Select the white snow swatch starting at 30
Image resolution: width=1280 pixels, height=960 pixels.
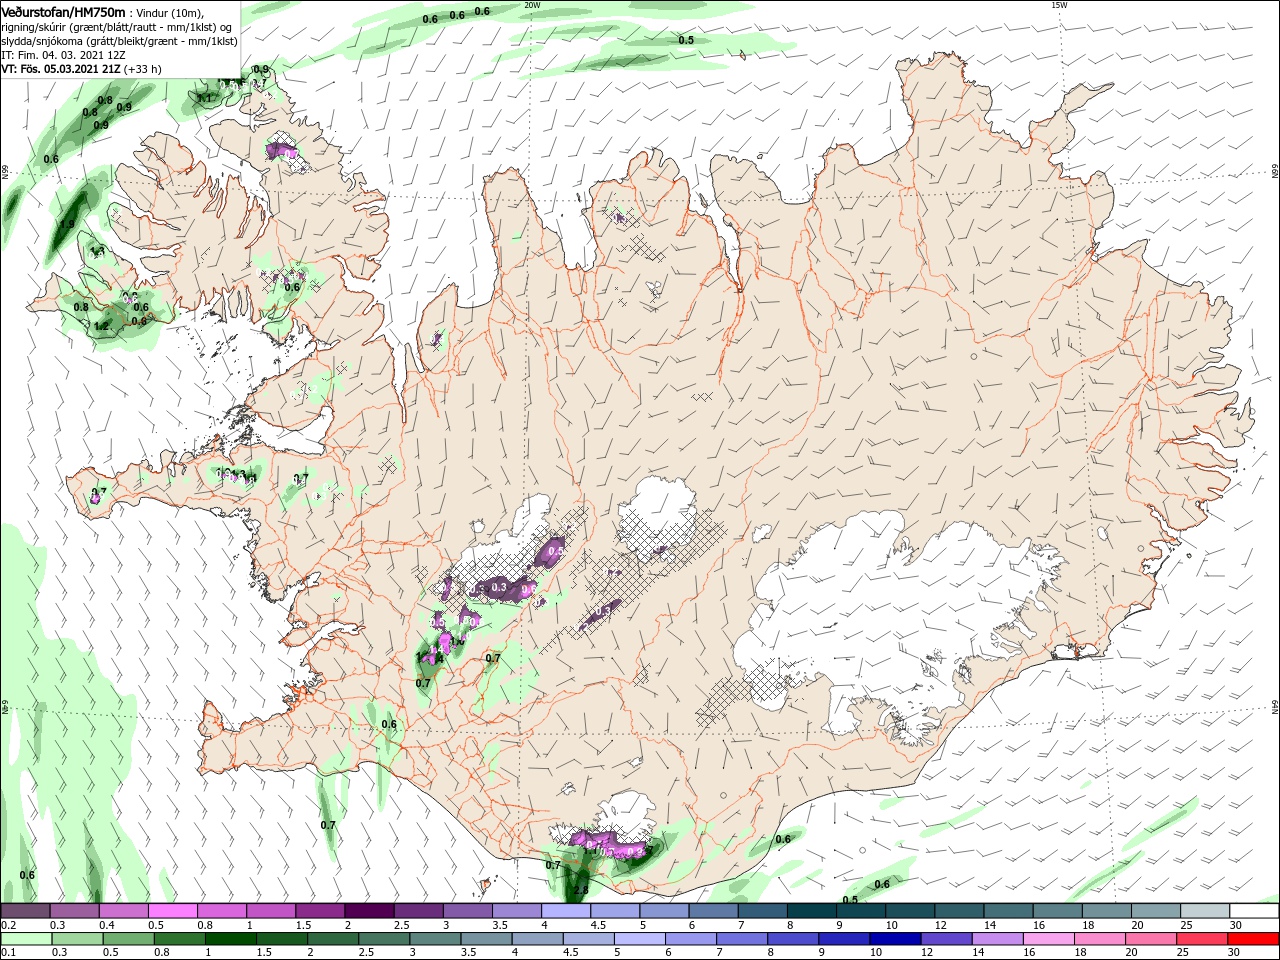(1252, 911)
